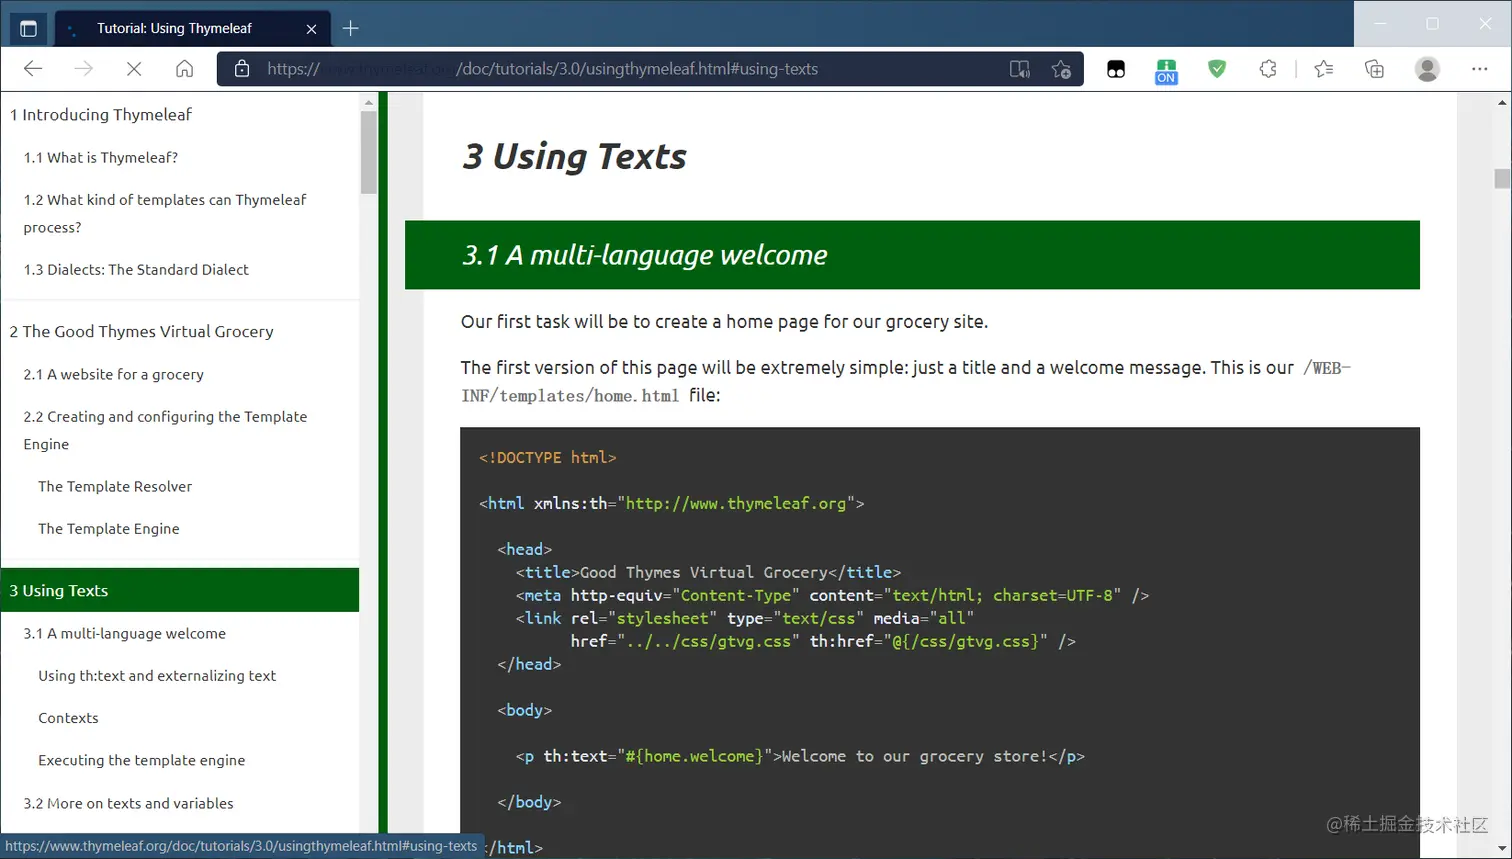Click the sidebar scrollbar up arrow
The height and width of the screenshot is (859, 1512).
point(368,101)
